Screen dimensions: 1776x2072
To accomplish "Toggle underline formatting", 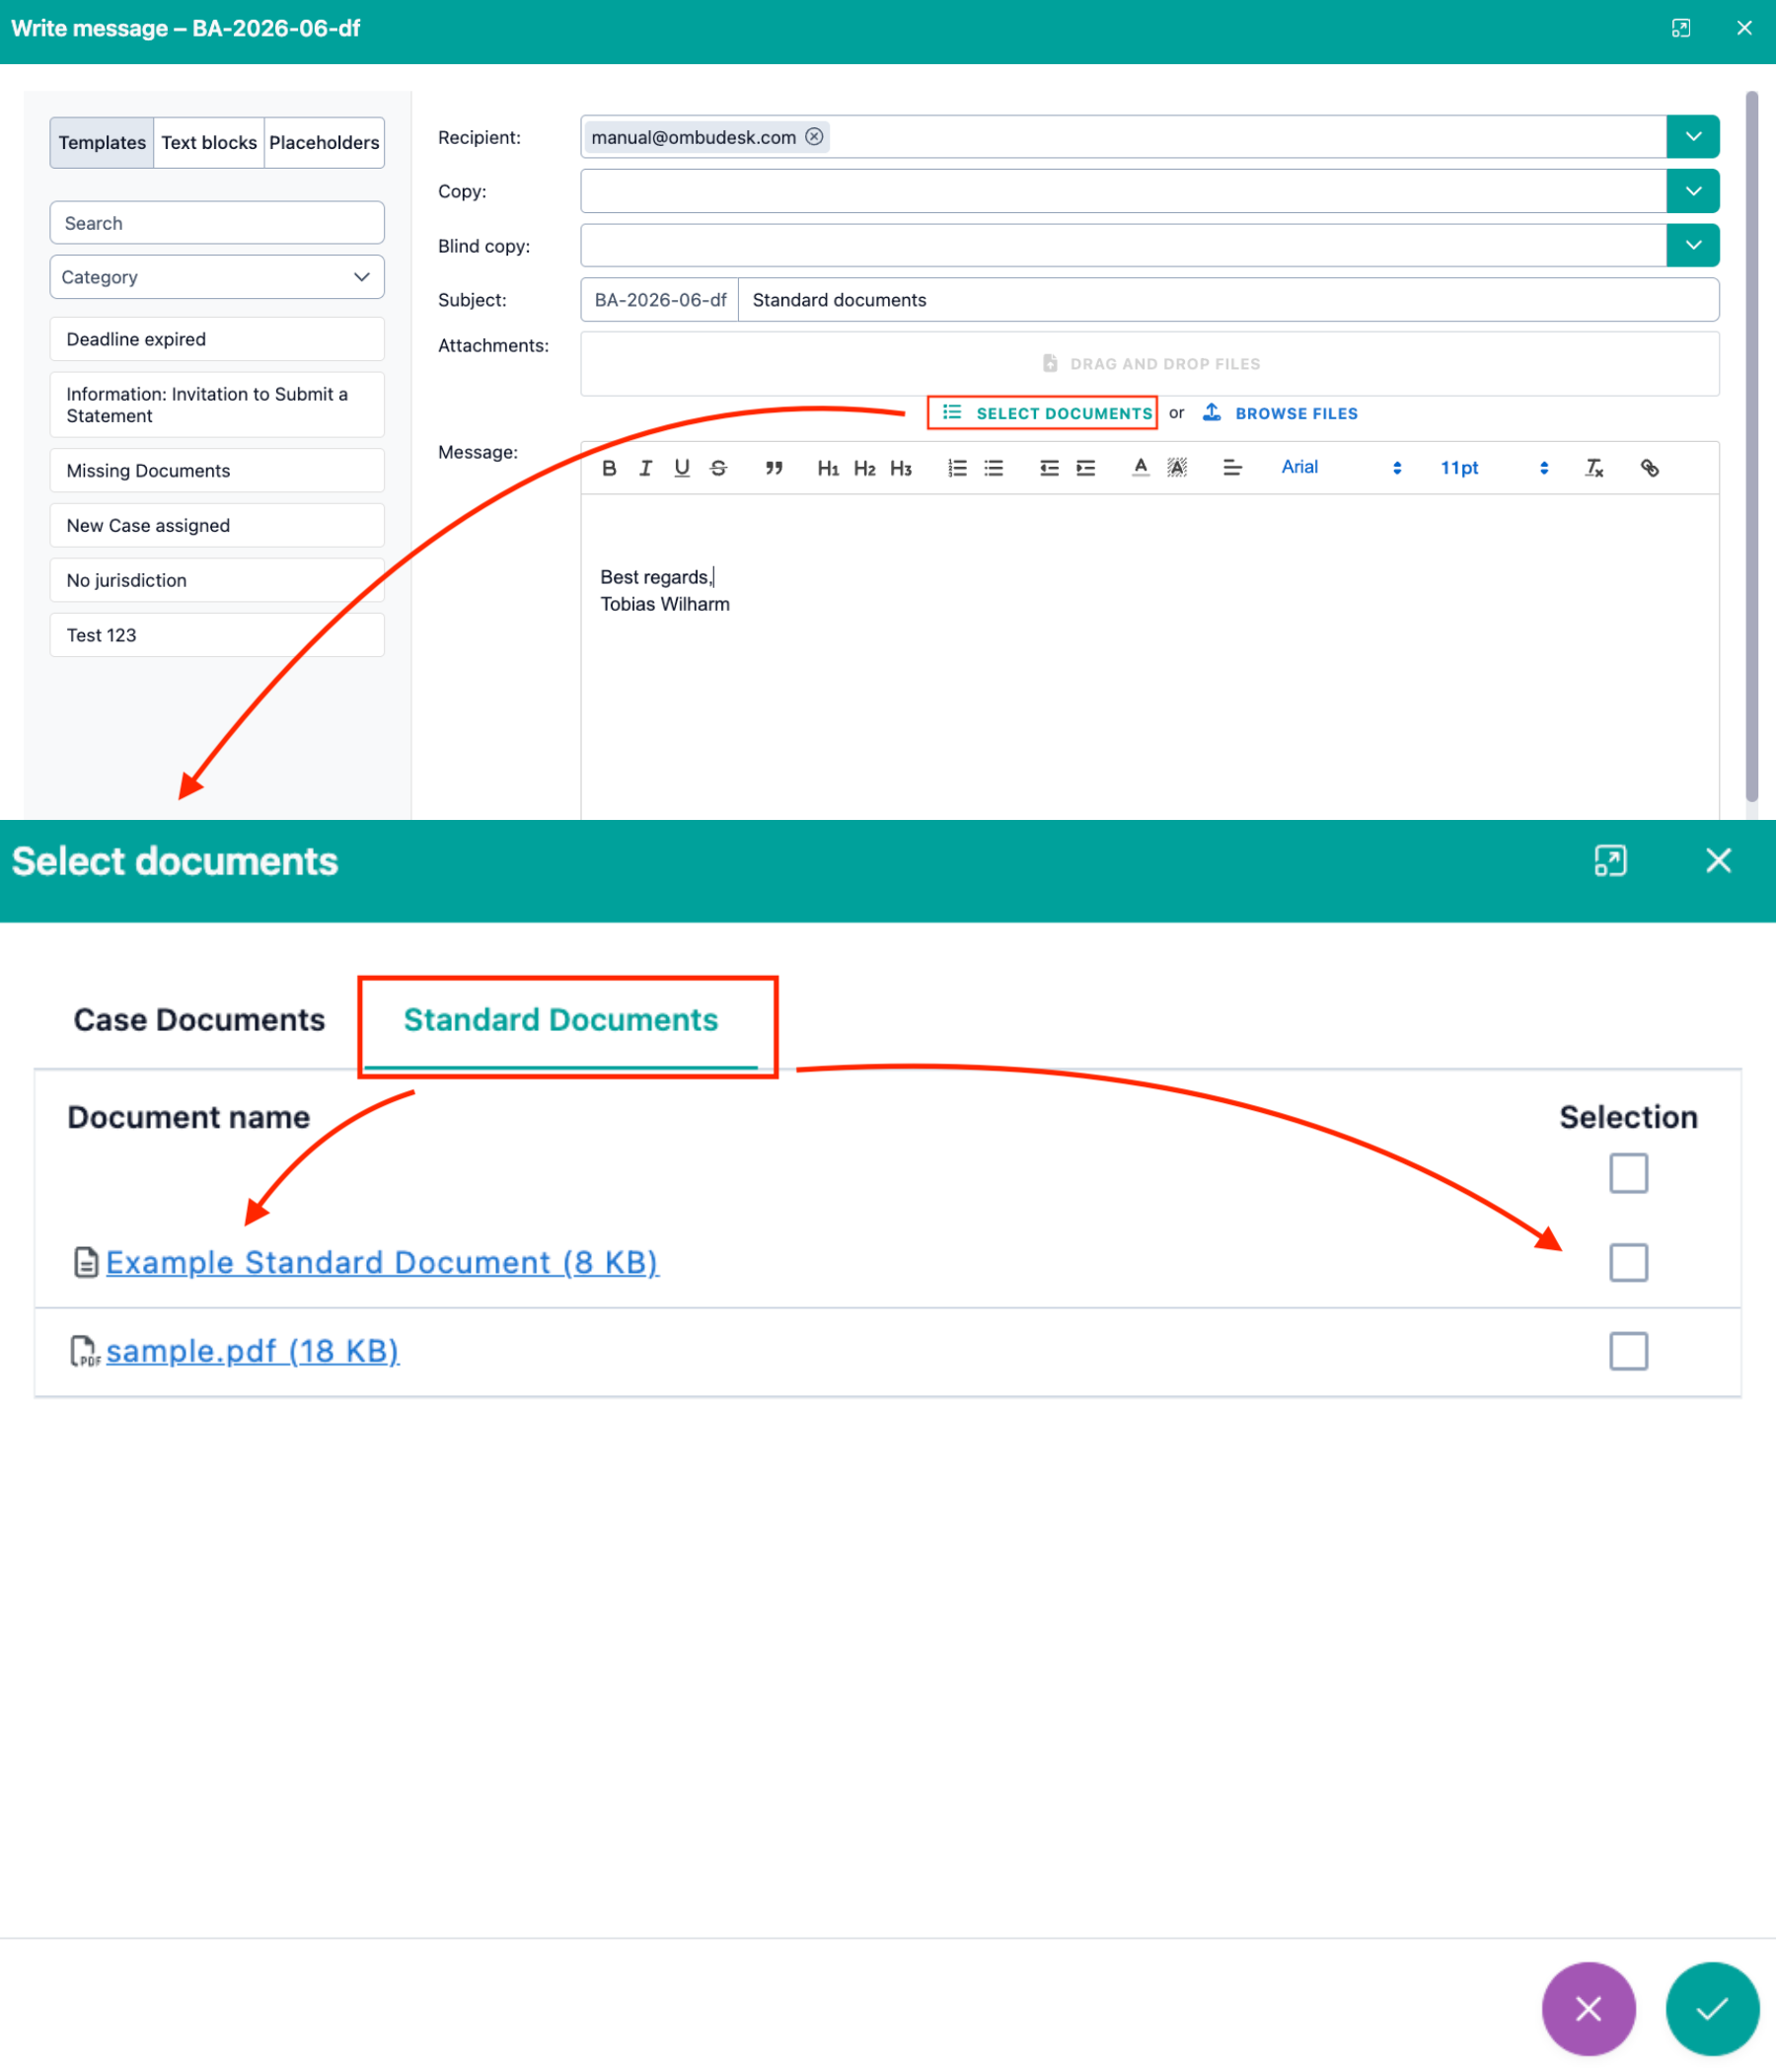I will point(682,468).
